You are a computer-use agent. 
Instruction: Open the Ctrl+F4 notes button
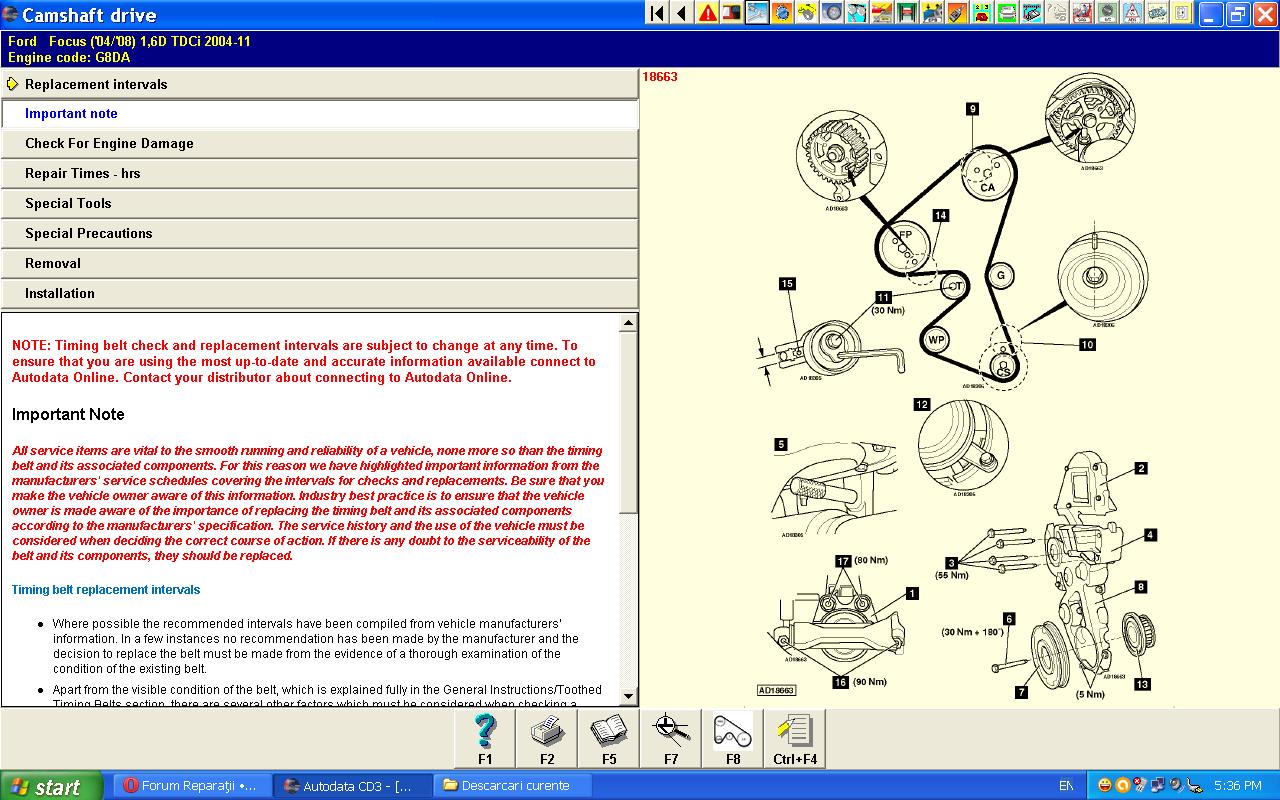(x=795, y=739)
